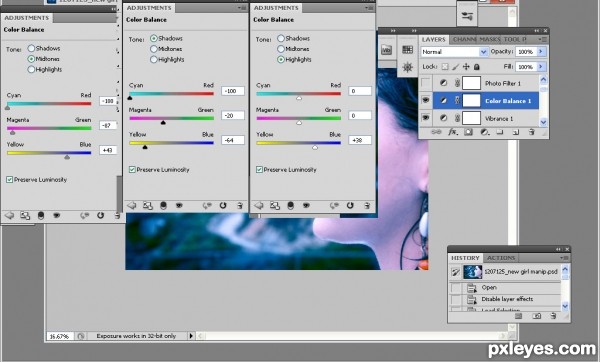
Task: Click Cyan-Red slider in the Shadows-active panel
Action: [x=171, y=94]
